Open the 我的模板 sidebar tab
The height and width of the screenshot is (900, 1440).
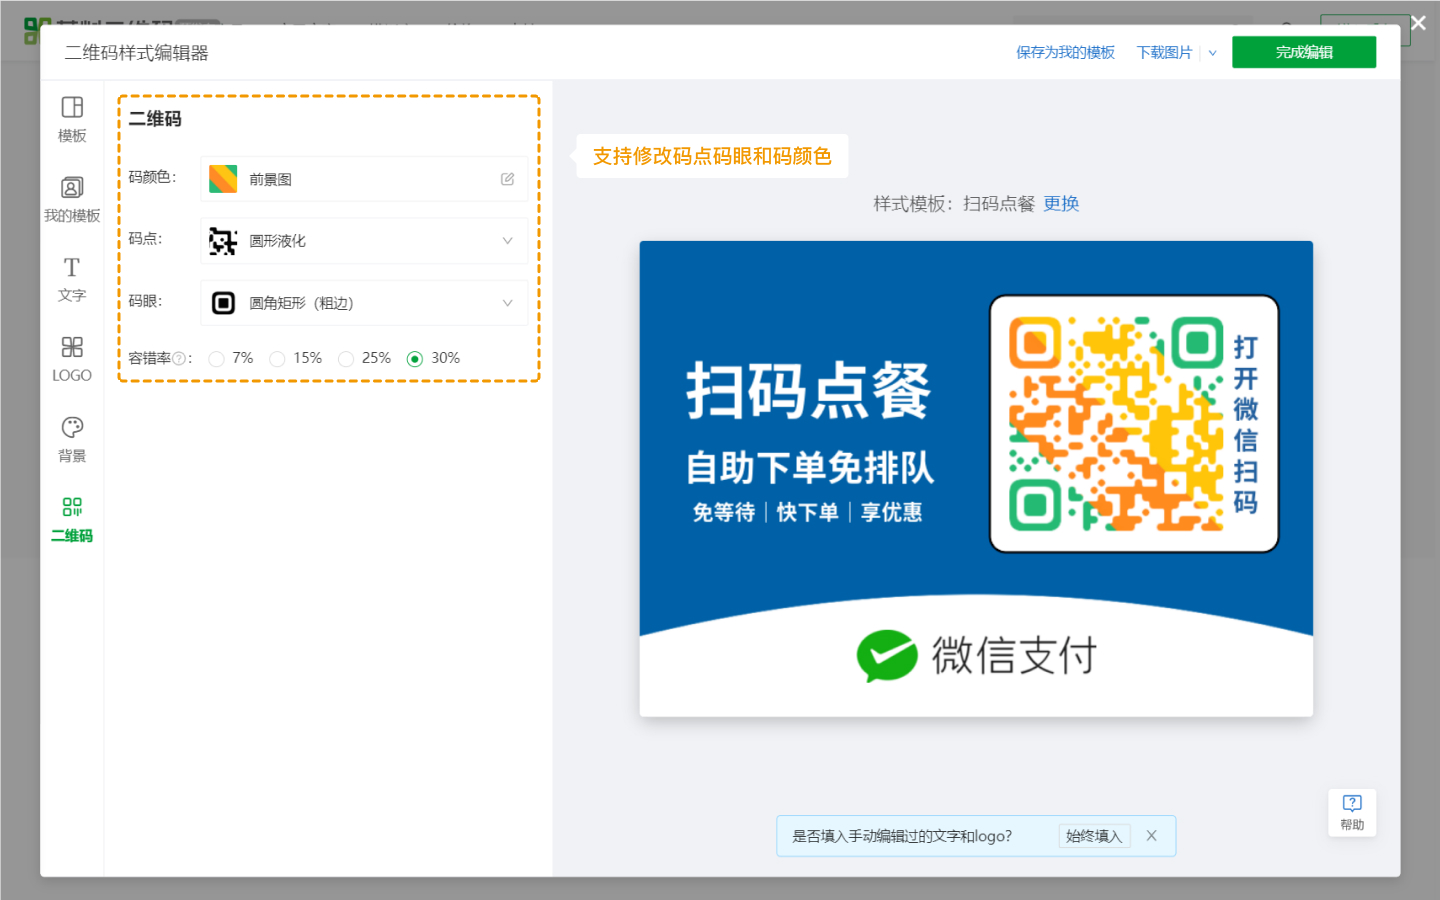pos(72,200)
